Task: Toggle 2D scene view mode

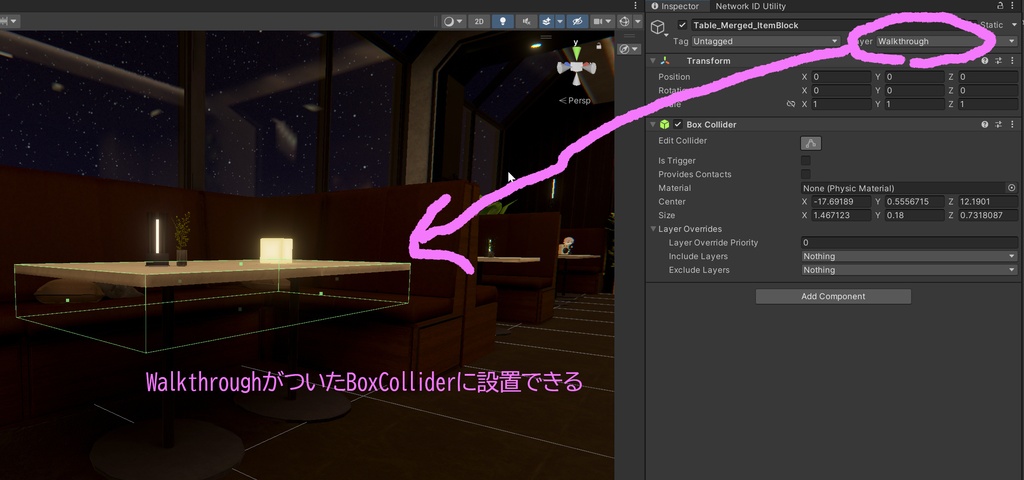Action: 479,22
